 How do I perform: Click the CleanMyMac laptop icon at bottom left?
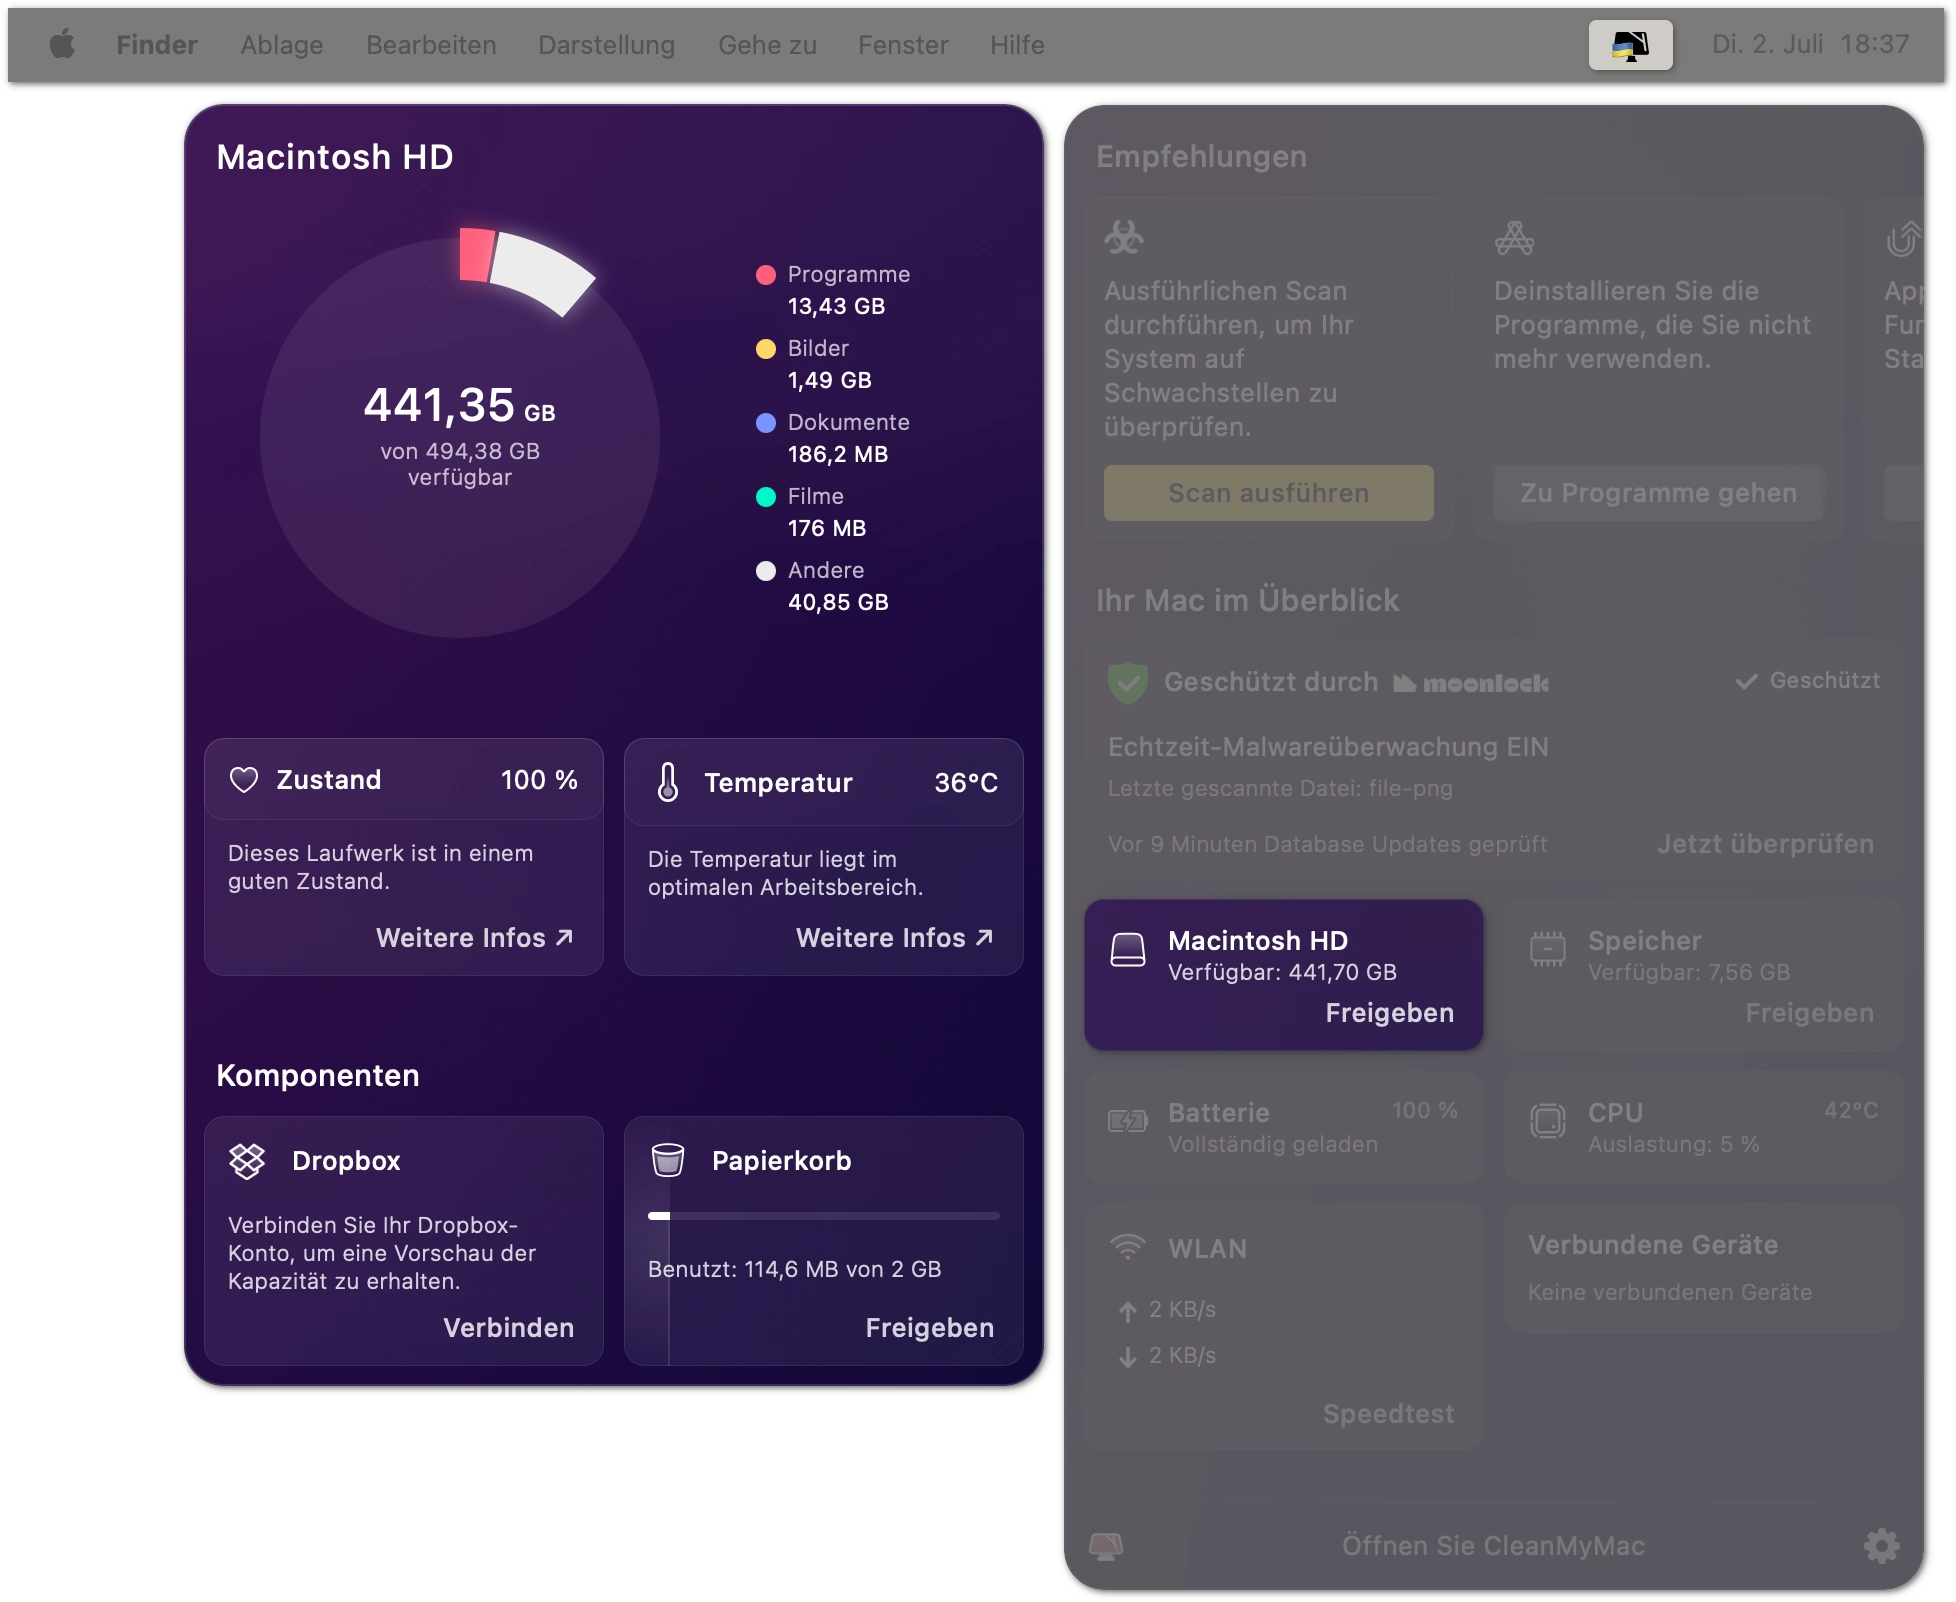[x=1106, y=1546]
